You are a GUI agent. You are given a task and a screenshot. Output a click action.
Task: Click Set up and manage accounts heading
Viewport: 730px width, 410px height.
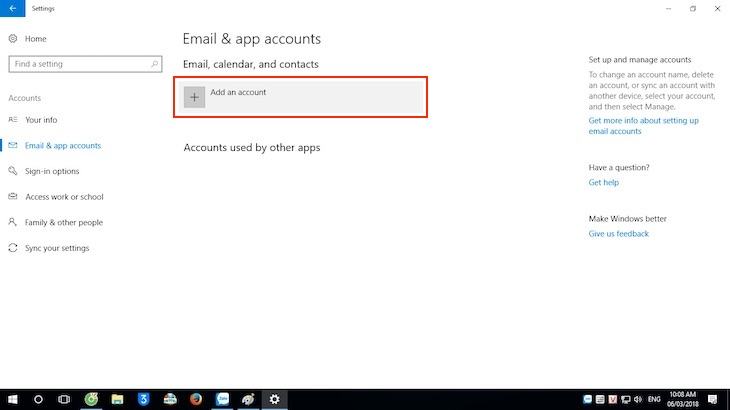click(640, 60)
